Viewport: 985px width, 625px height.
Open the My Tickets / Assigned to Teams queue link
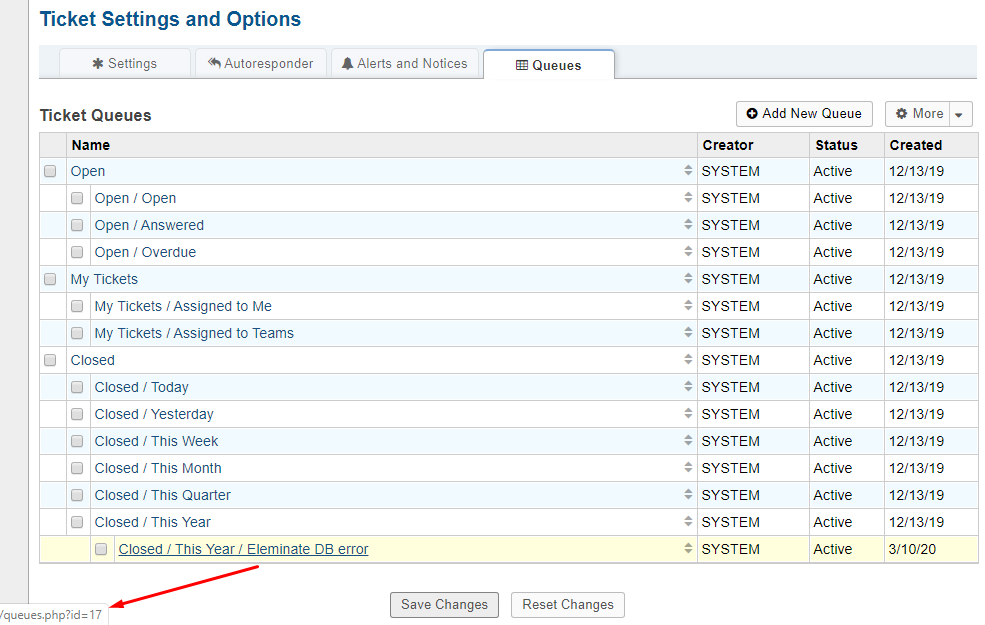(x=194, y=333)
